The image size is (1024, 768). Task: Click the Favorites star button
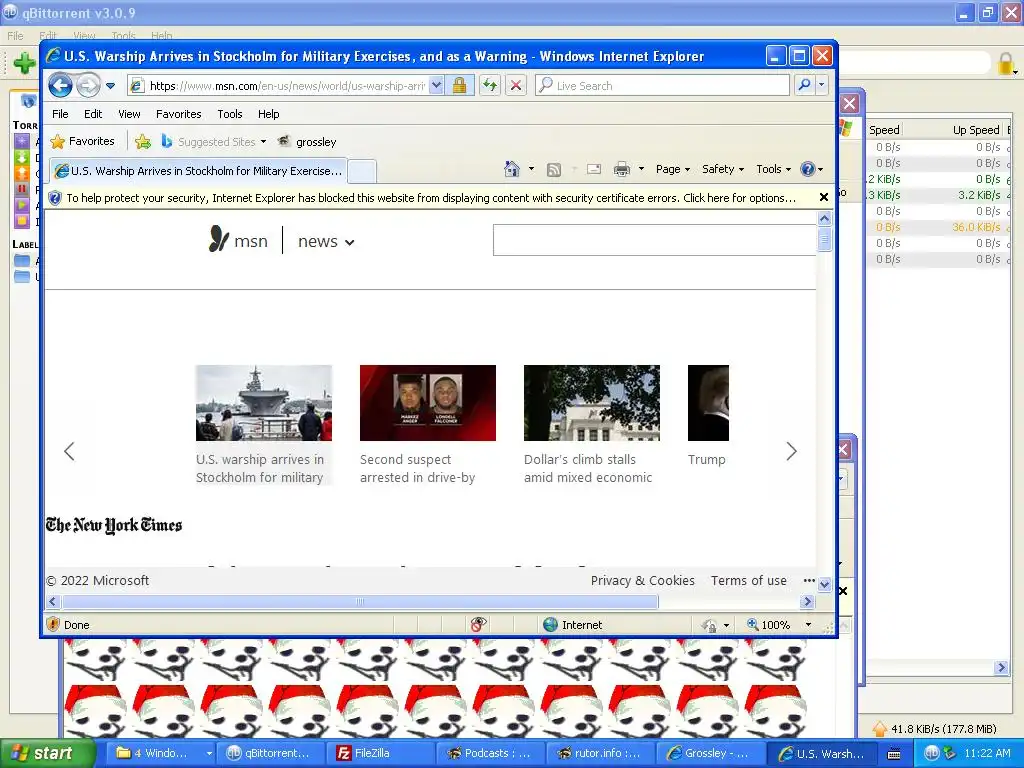[82, 141]
